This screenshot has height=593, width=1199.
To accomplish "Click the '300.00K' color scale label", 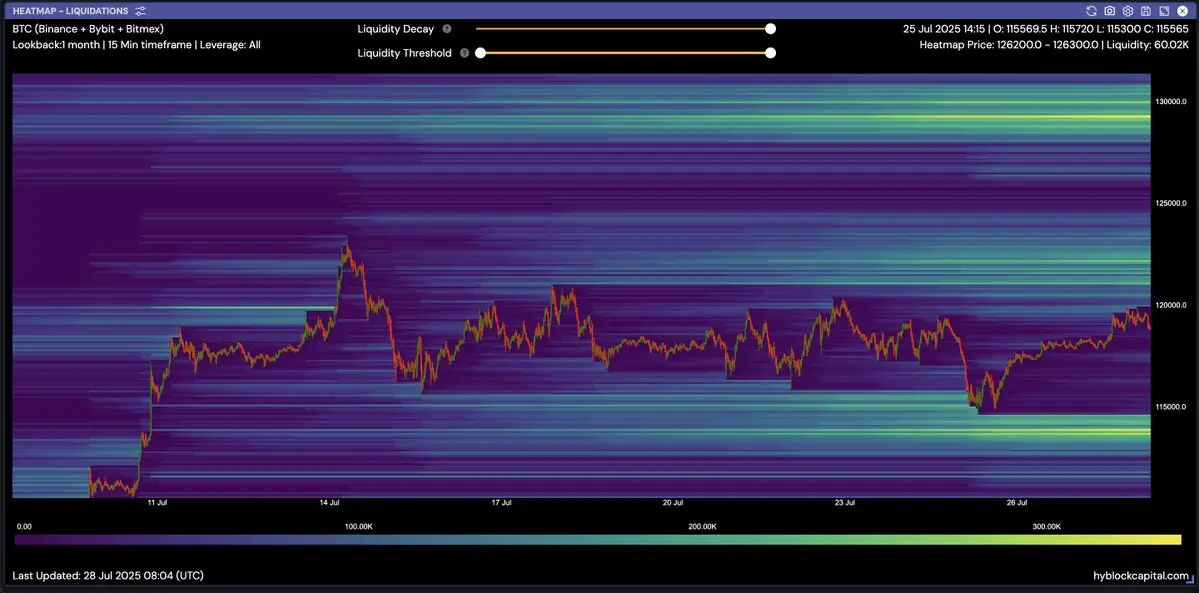I will [1046, 526].
